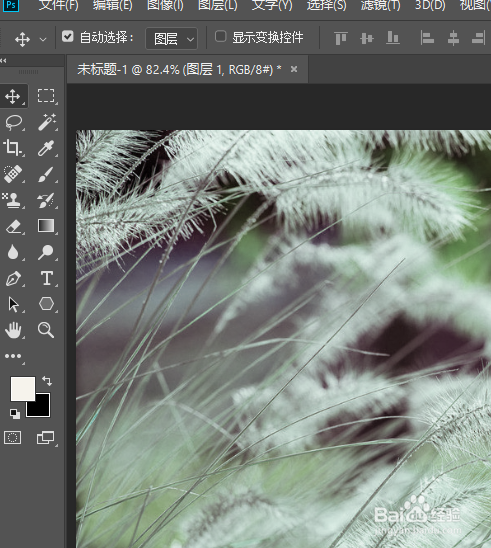
Task: Select the Rectangular Marquee tool
Action: pos(46,96)
